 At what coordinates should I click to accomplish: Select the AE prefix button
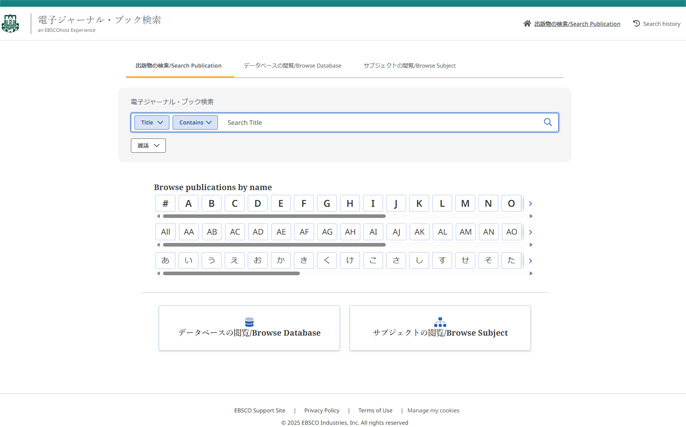(x=281, y=232)
